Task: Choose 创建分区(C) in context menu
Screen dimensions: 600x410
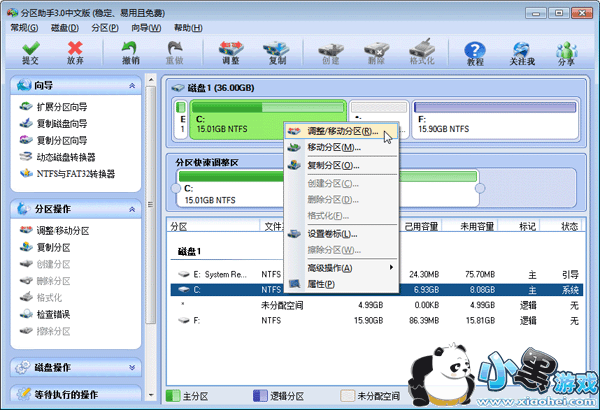Action: tap(341, 183)
